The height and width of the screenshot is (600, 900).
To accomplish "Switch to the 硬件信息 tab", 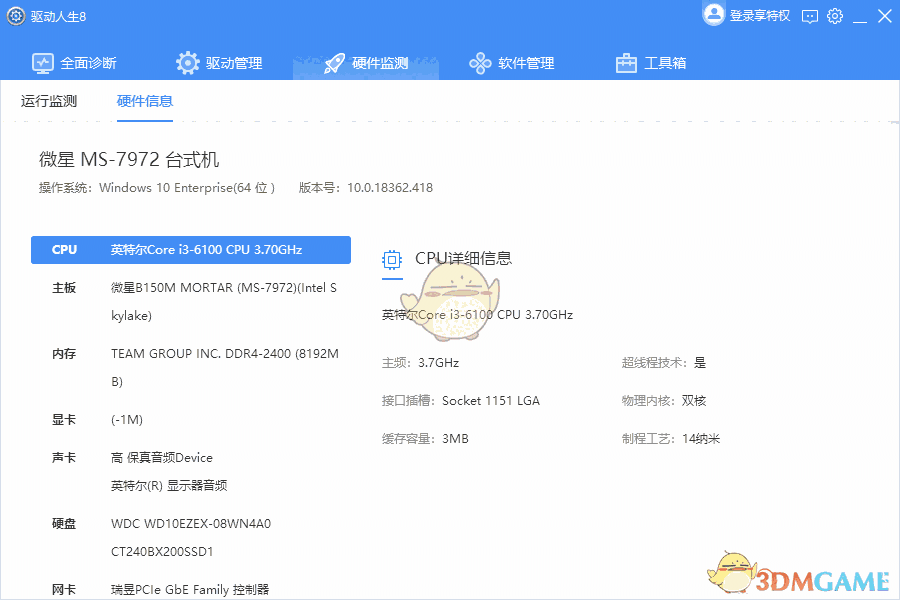I will 144,100.
